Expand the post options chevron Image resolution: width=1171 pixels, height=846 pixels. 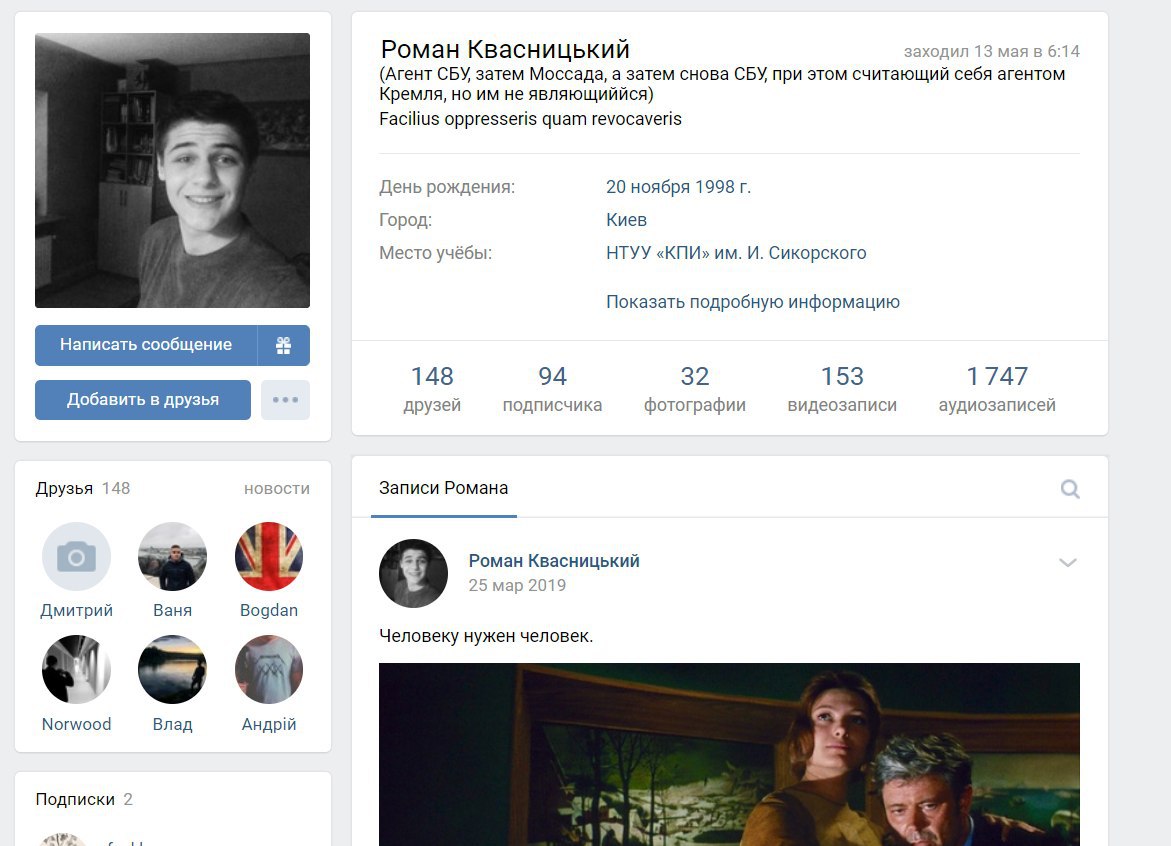pyautogui.click(x=1068, y=562)
